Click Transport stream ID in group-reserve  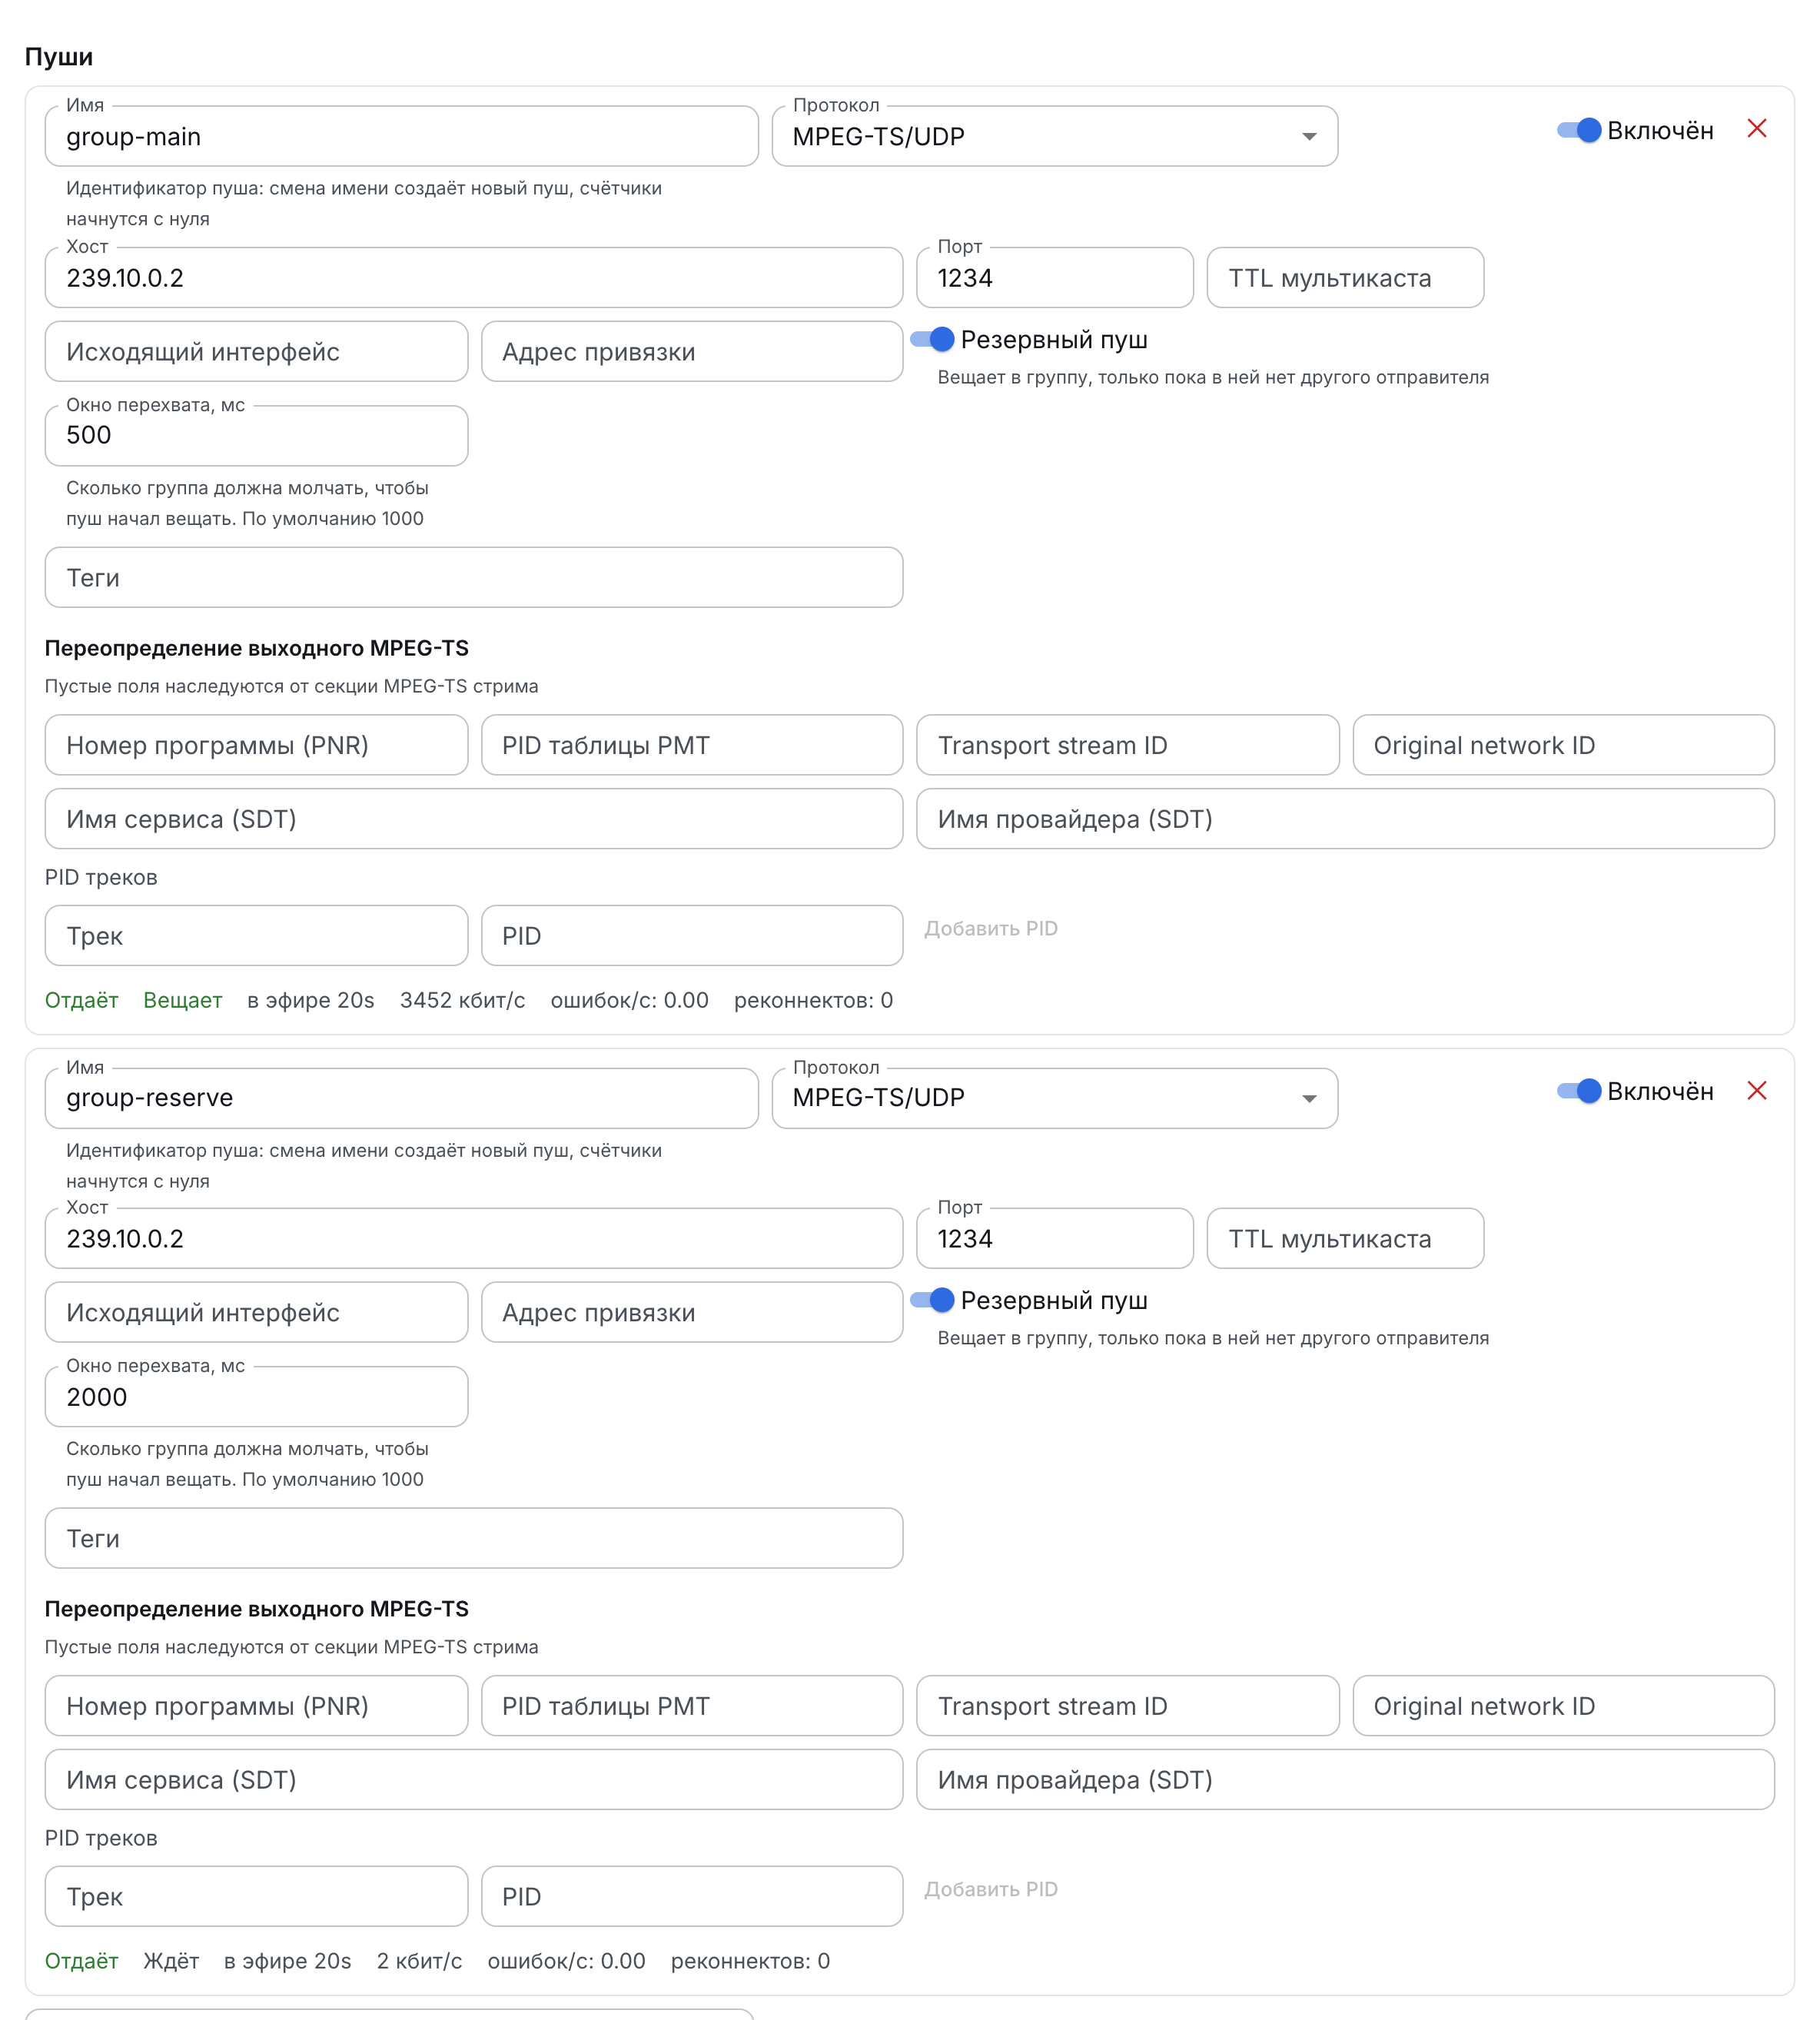[1128, 1706]
